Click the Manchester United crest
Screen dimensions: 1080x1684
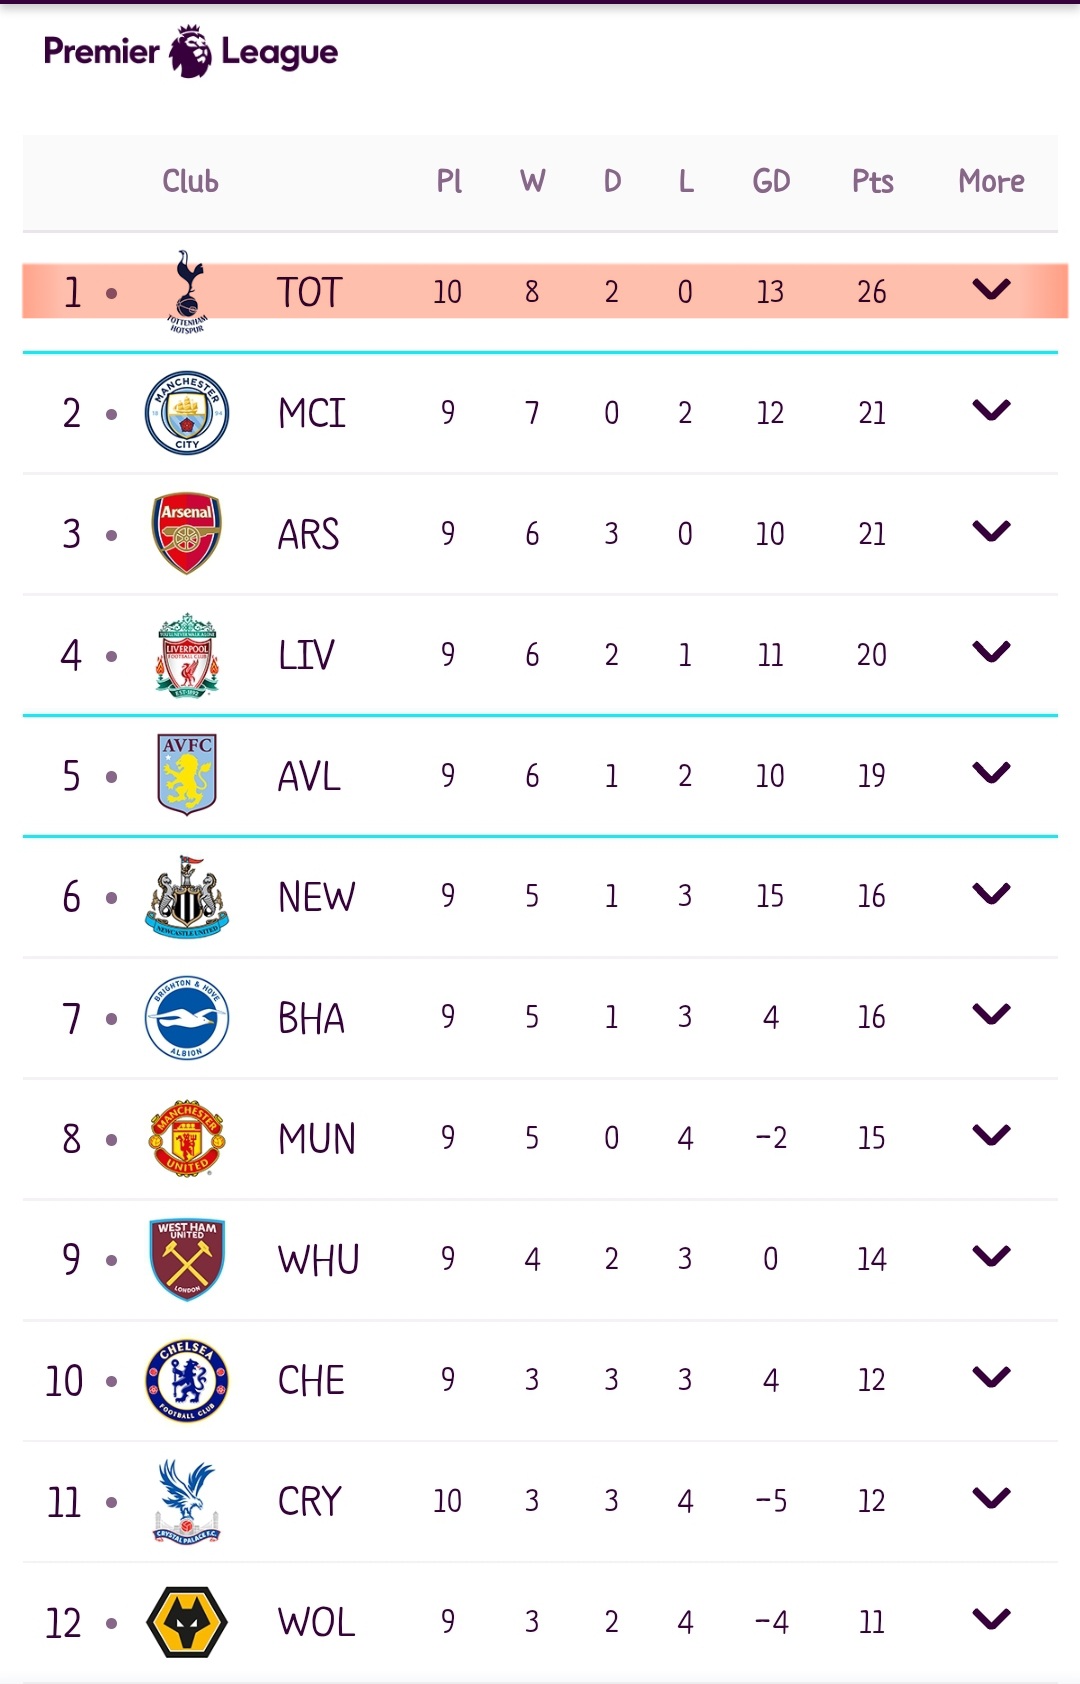click(x=187, y=1138)
